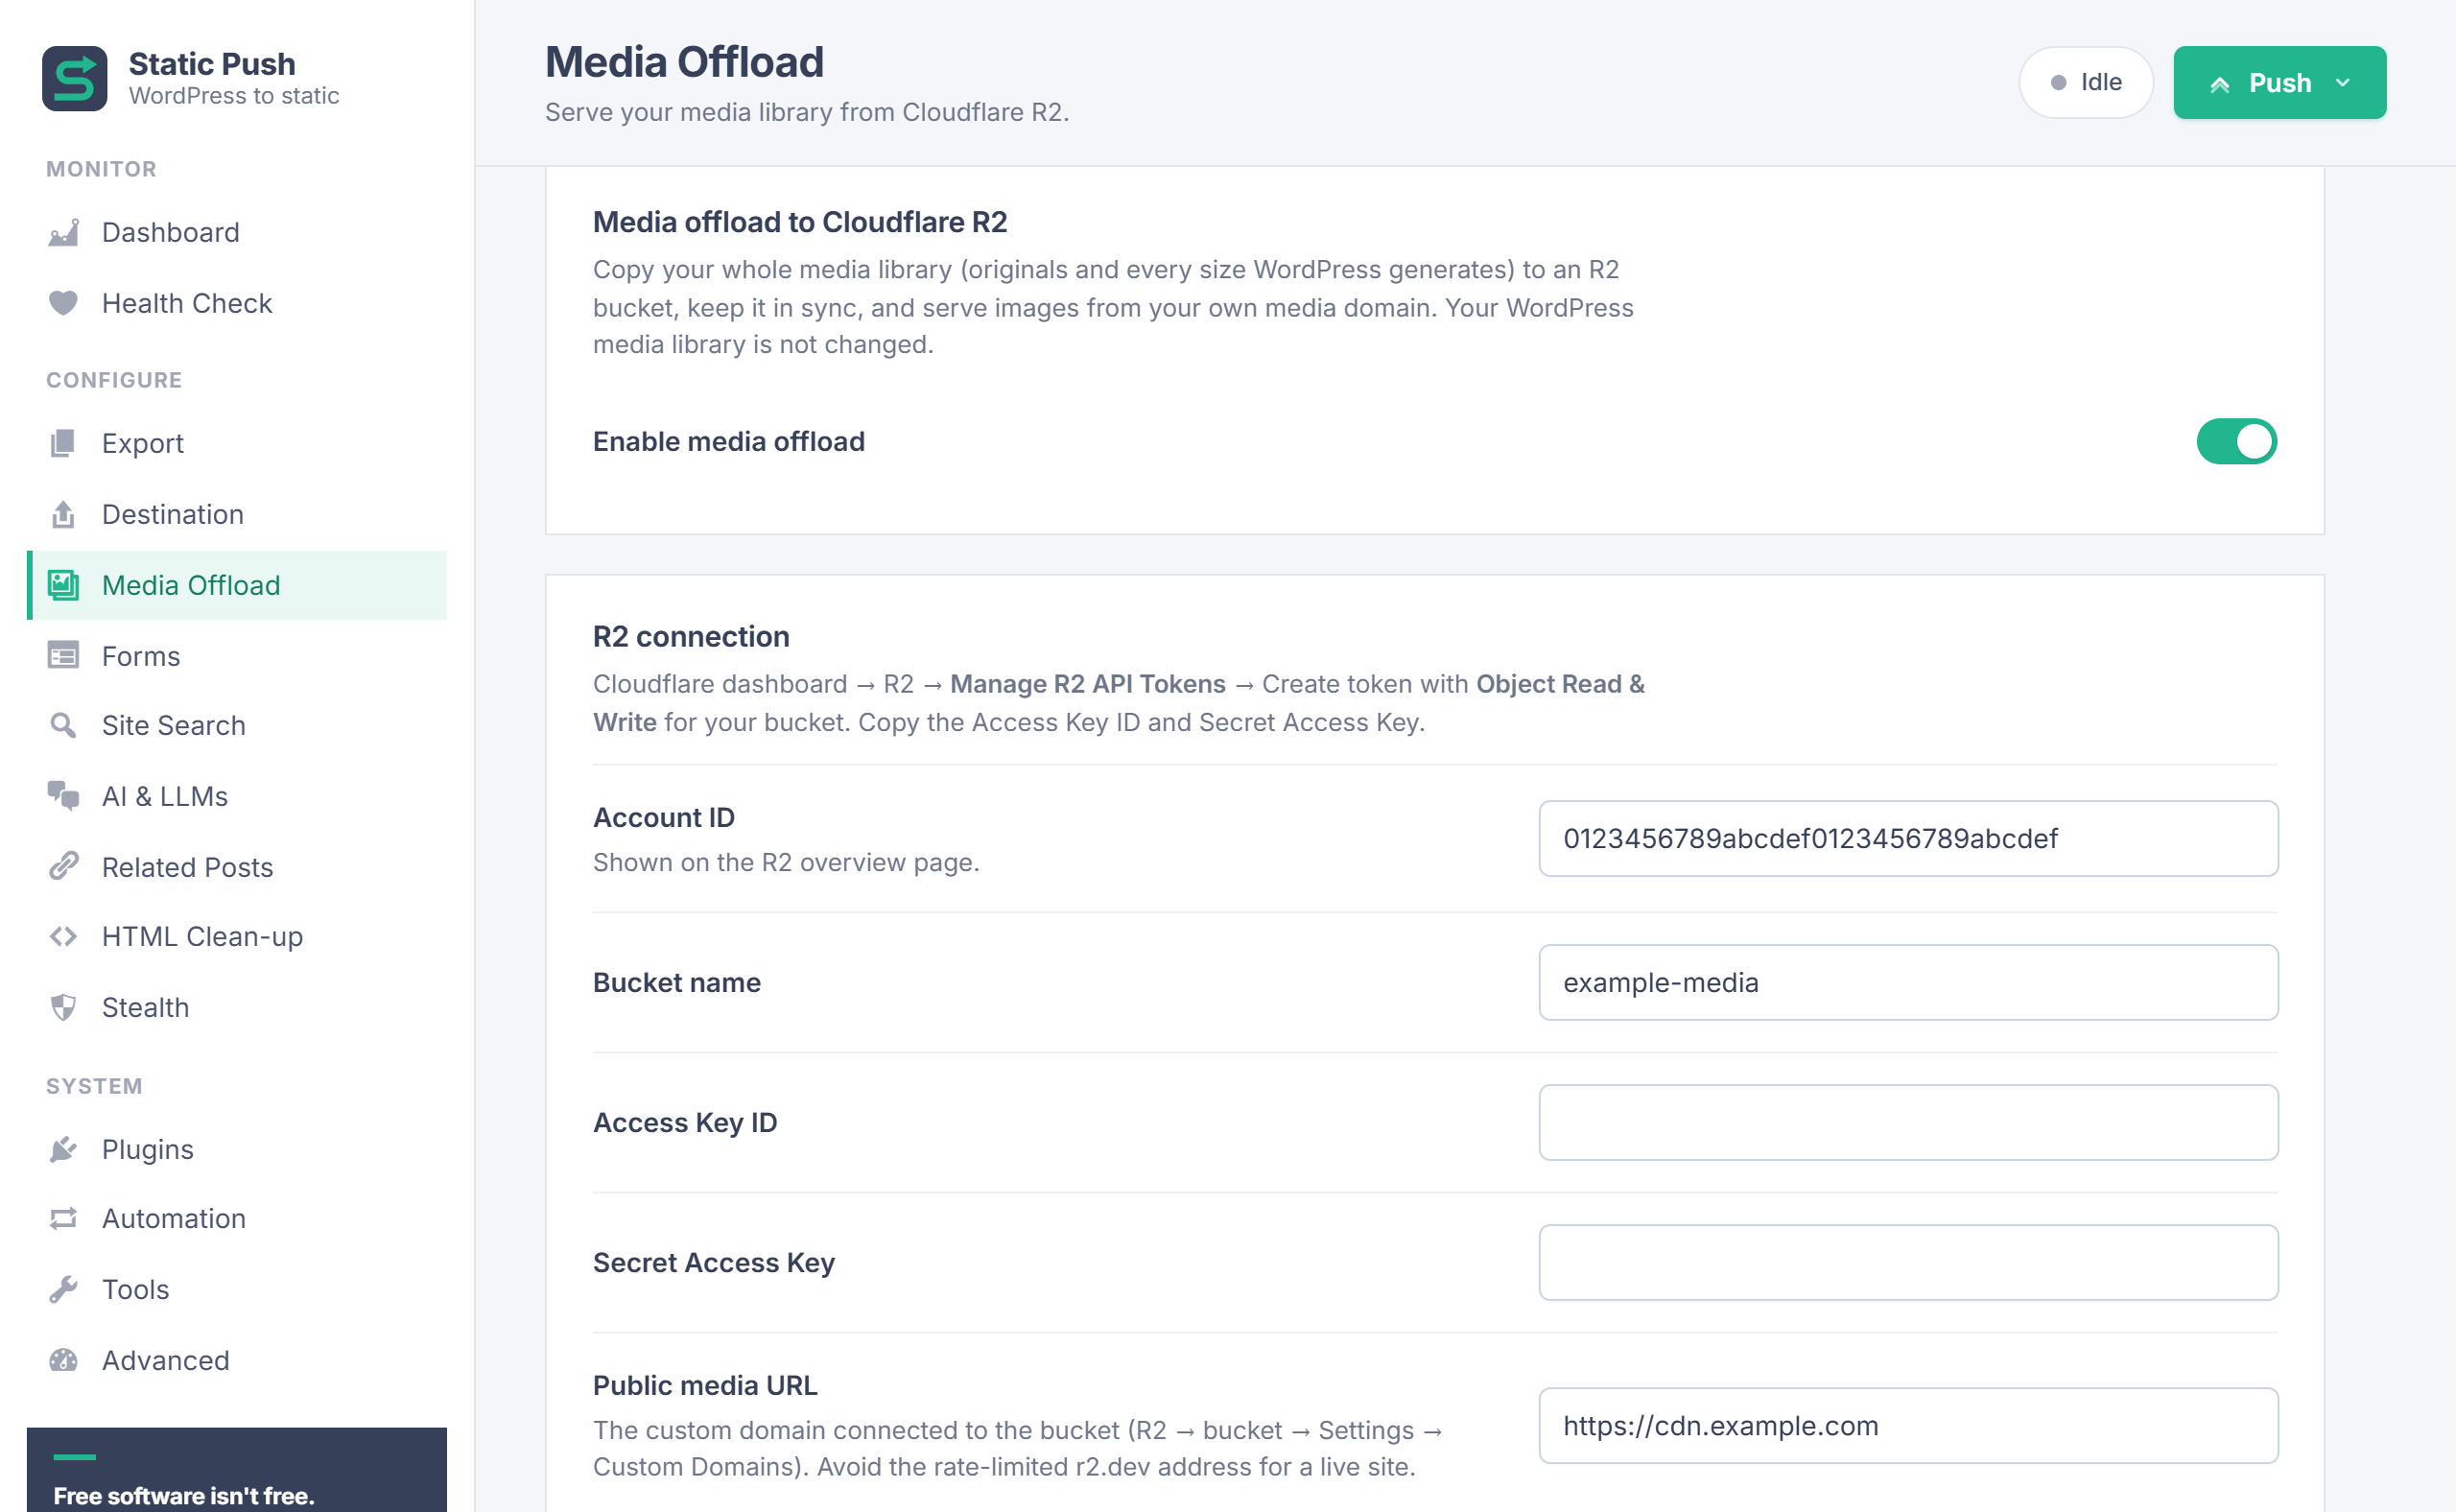
Task: Open the Related Posts menu label
Action: (188, 867)
